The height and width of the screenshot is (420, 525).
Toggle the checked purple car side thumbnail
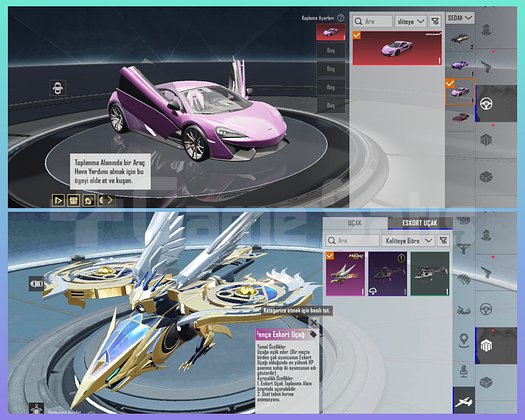pyautogui.click(x=460, y=91)
